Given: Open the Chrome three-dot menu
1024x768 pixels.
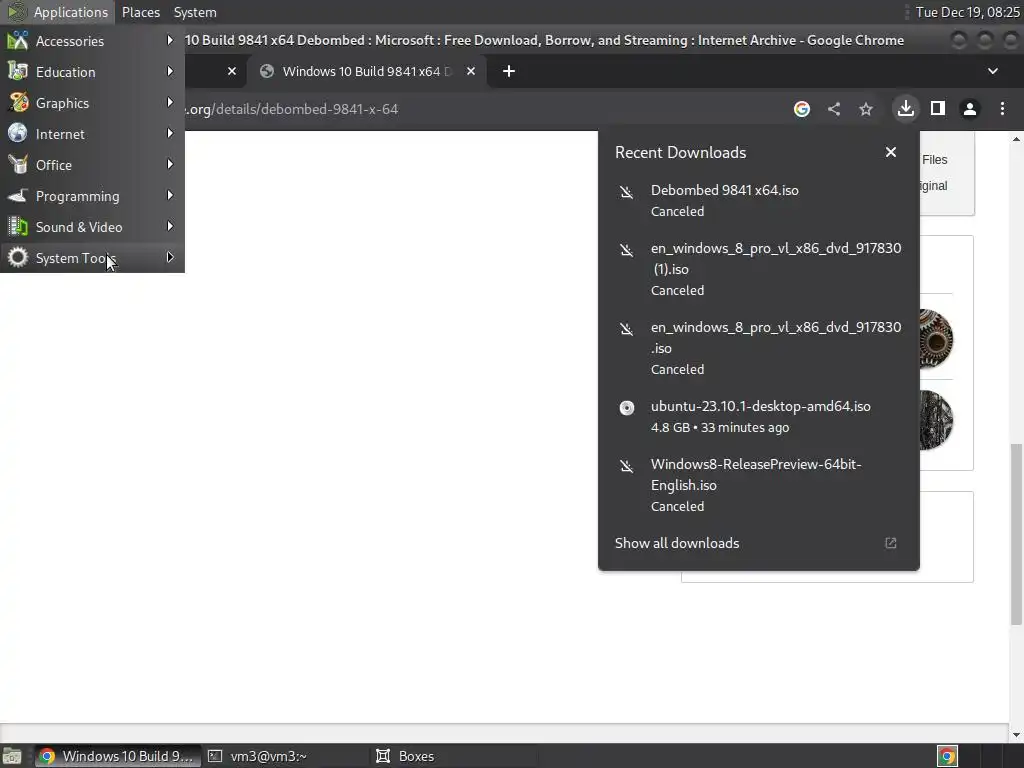Looking at the screenshot, I should pos(1002,109).
